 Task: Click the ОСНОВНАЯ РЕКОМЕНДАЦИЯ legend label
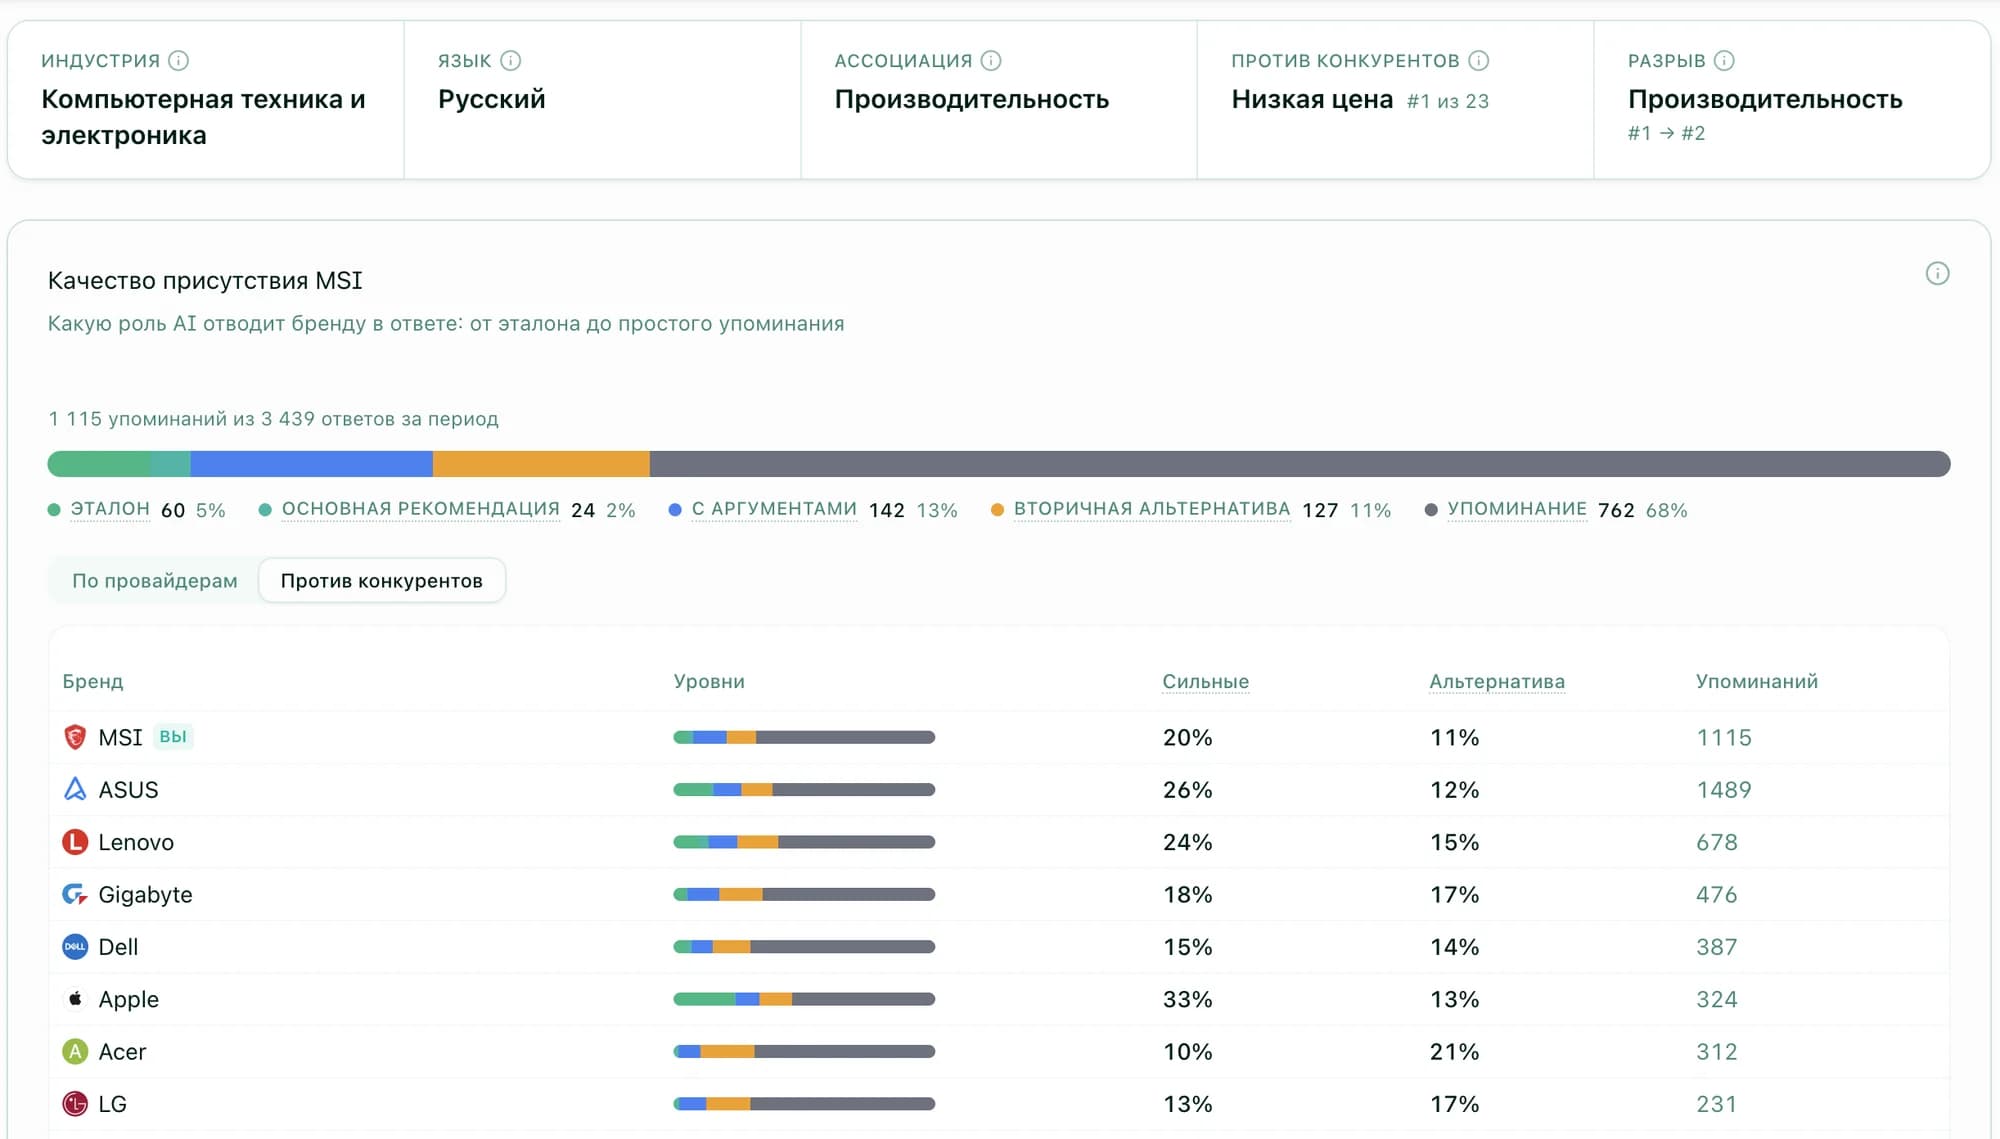(x=421, y=509)
